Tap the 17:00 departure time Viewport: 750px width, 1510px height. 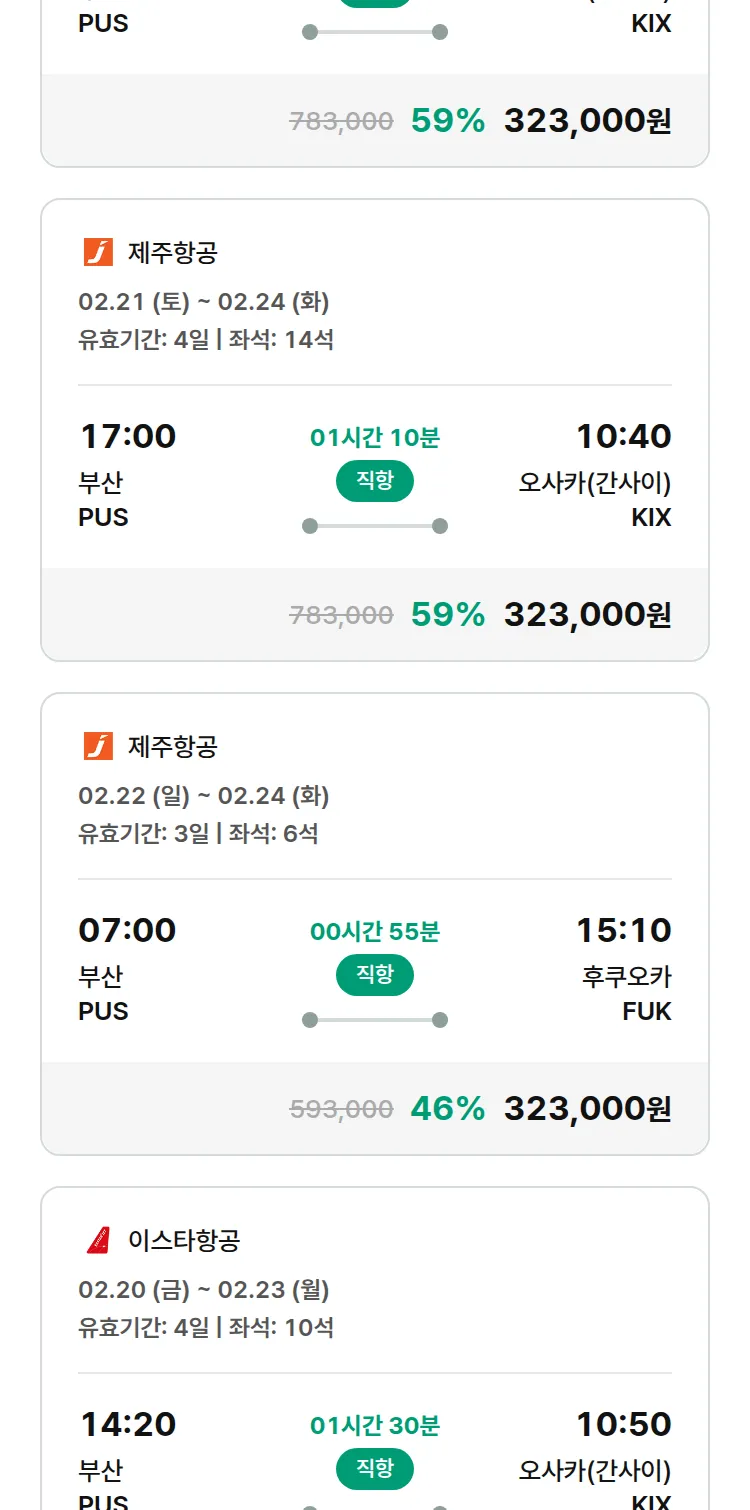click(127, 436)
